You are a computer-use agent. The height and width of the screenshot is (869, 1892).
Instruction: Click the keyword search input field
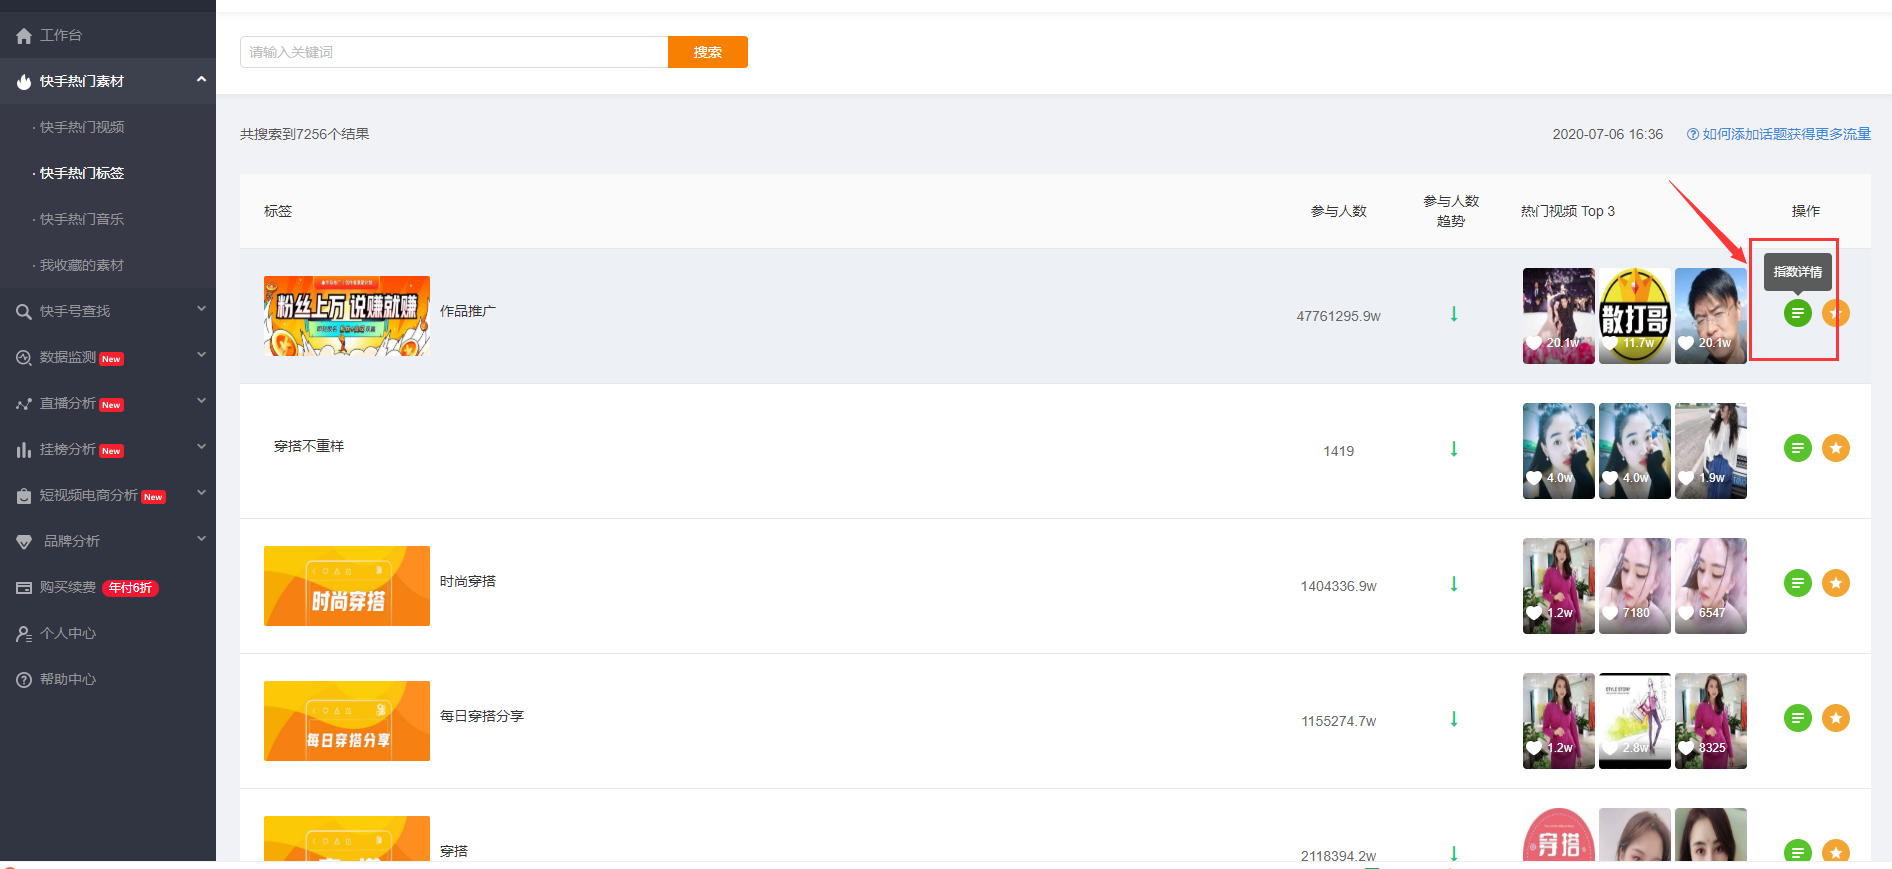(454, 52)
